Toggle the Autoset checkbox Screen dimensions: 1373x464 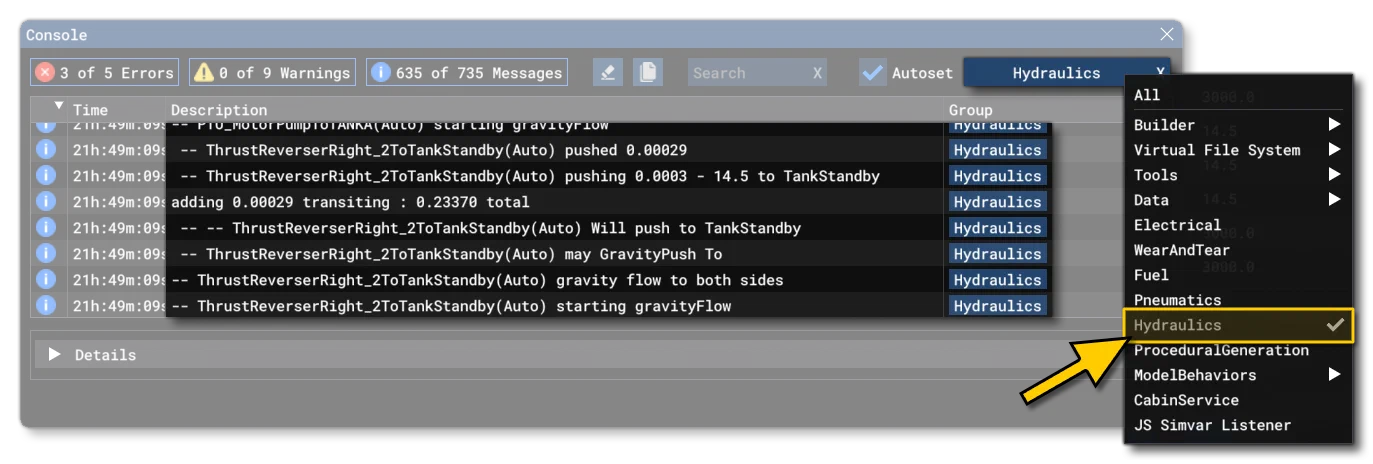click(873, 73)
